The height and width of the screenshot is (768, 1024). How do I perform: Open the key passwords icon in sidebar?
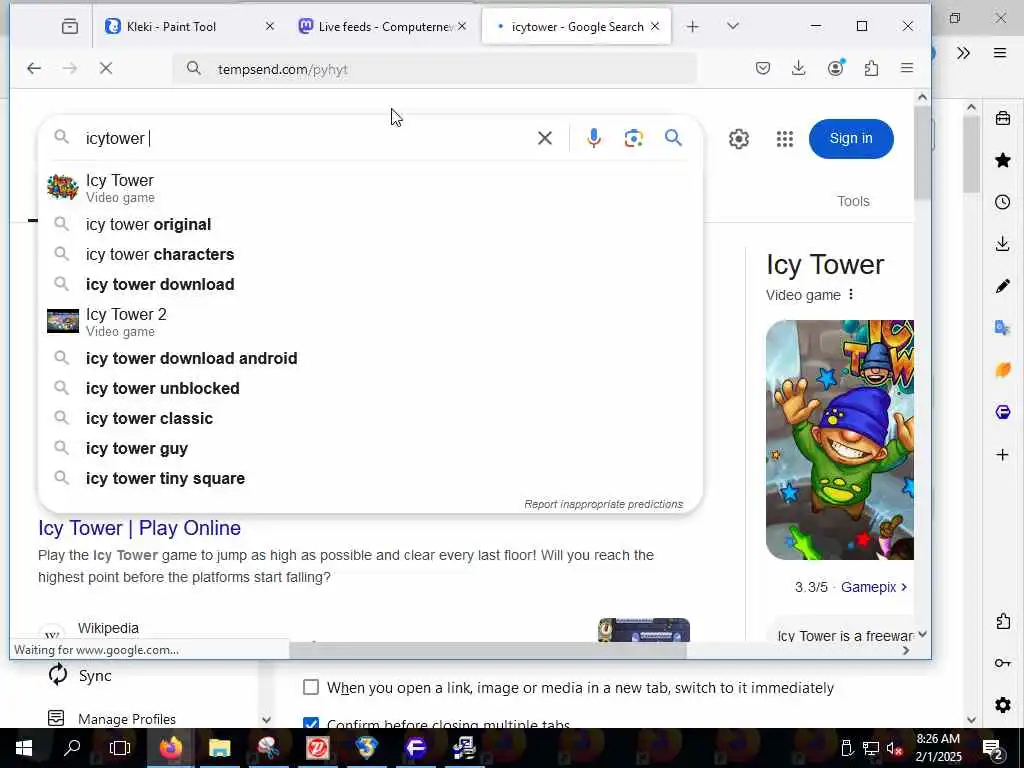1002,663
